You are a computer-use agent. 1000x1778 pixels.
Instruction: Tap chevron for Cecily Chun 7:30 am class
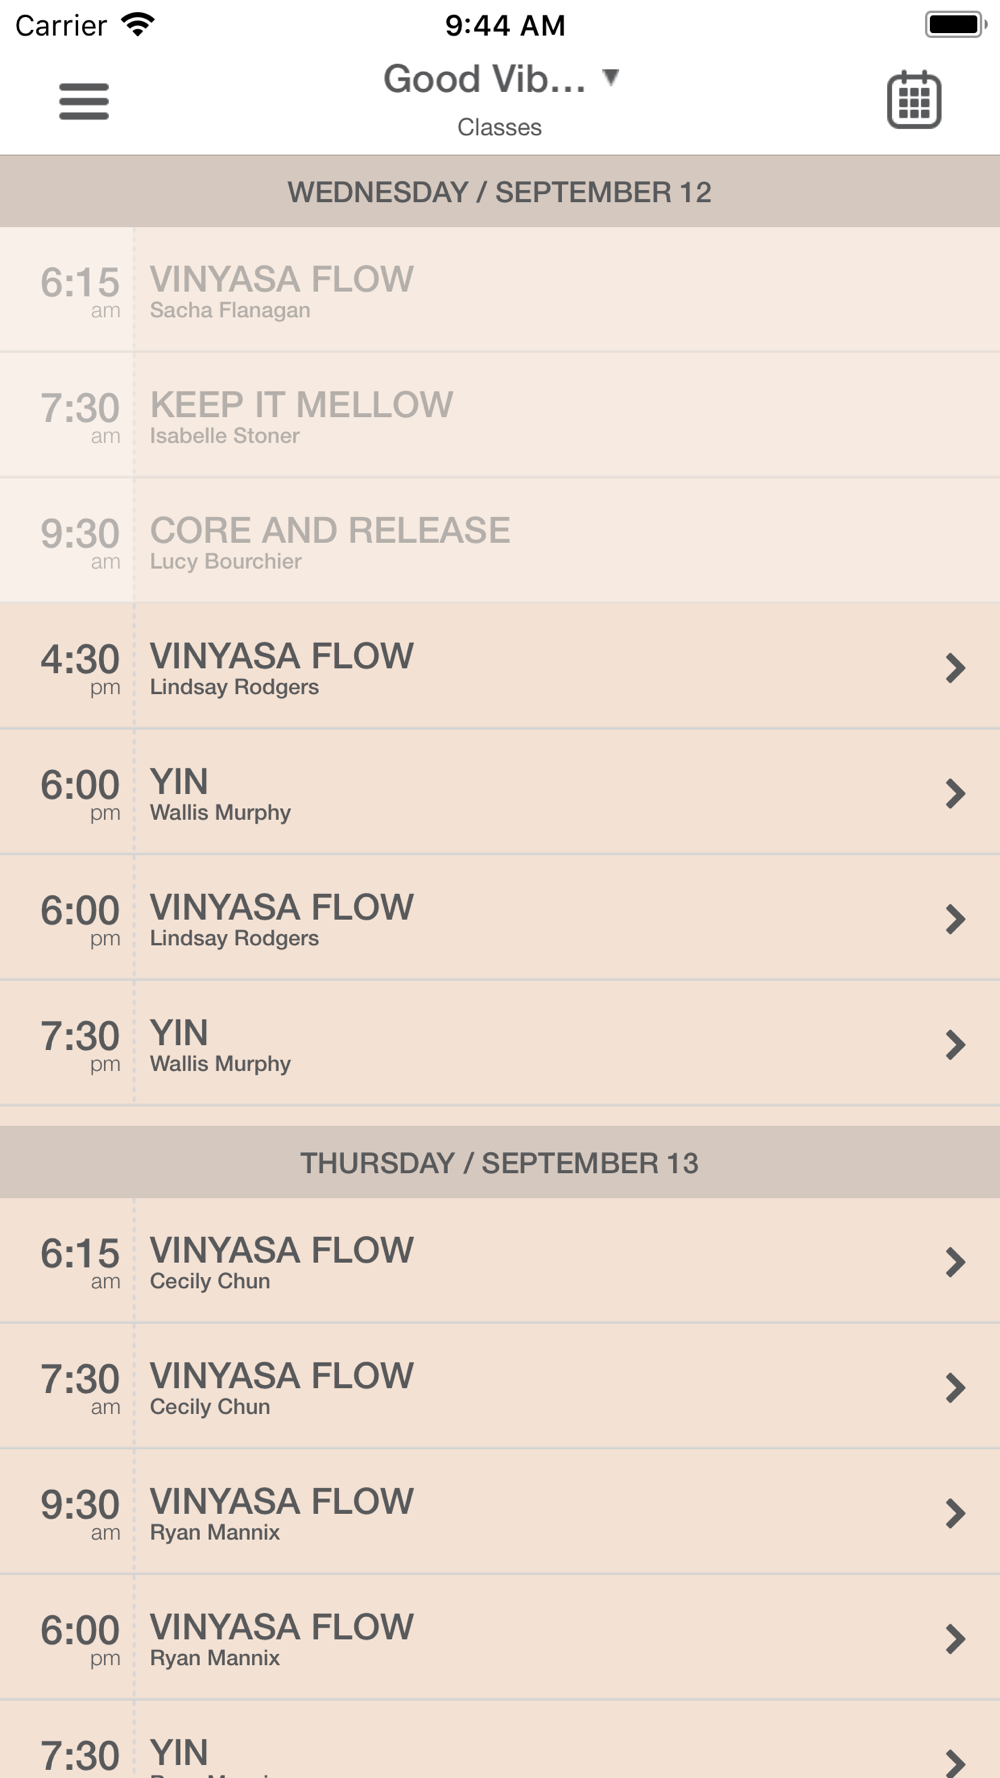pos(956,1388)
